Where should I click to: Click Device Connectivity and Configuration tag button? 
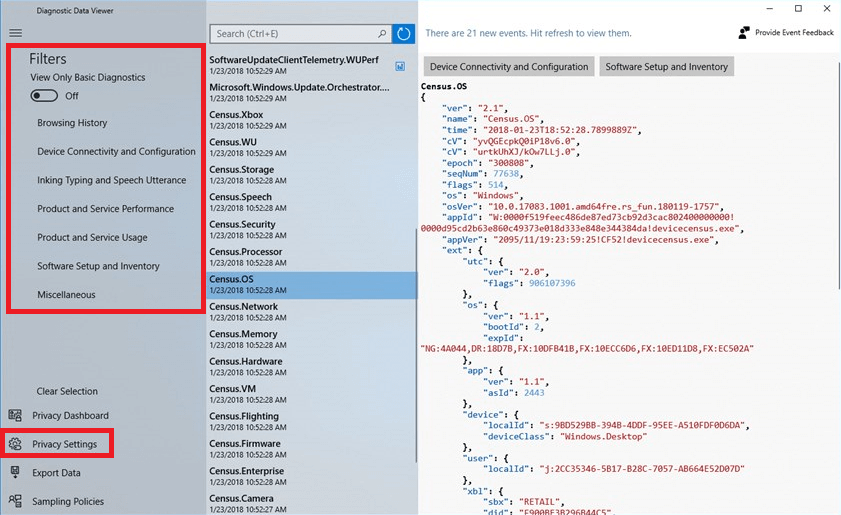click(x=509, y=67)
